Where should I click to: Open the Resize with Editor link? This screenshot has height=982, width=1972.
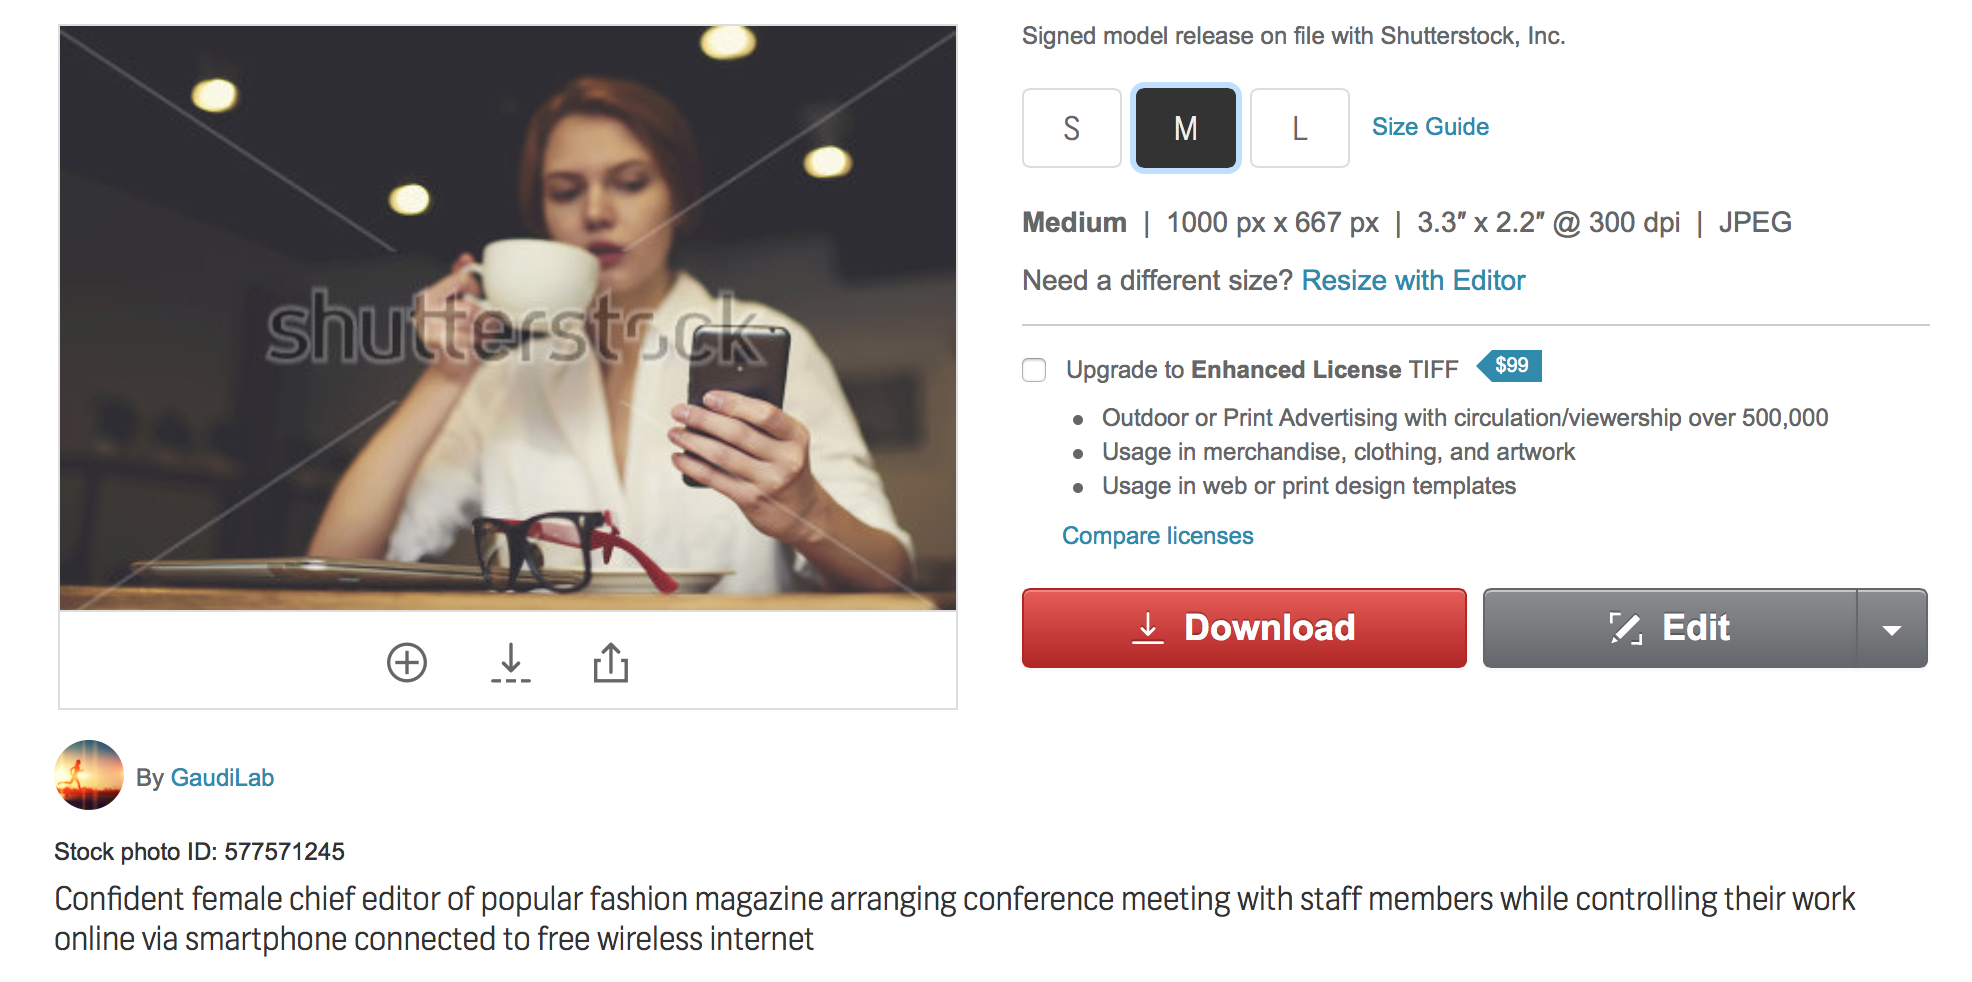(1413, 280)
